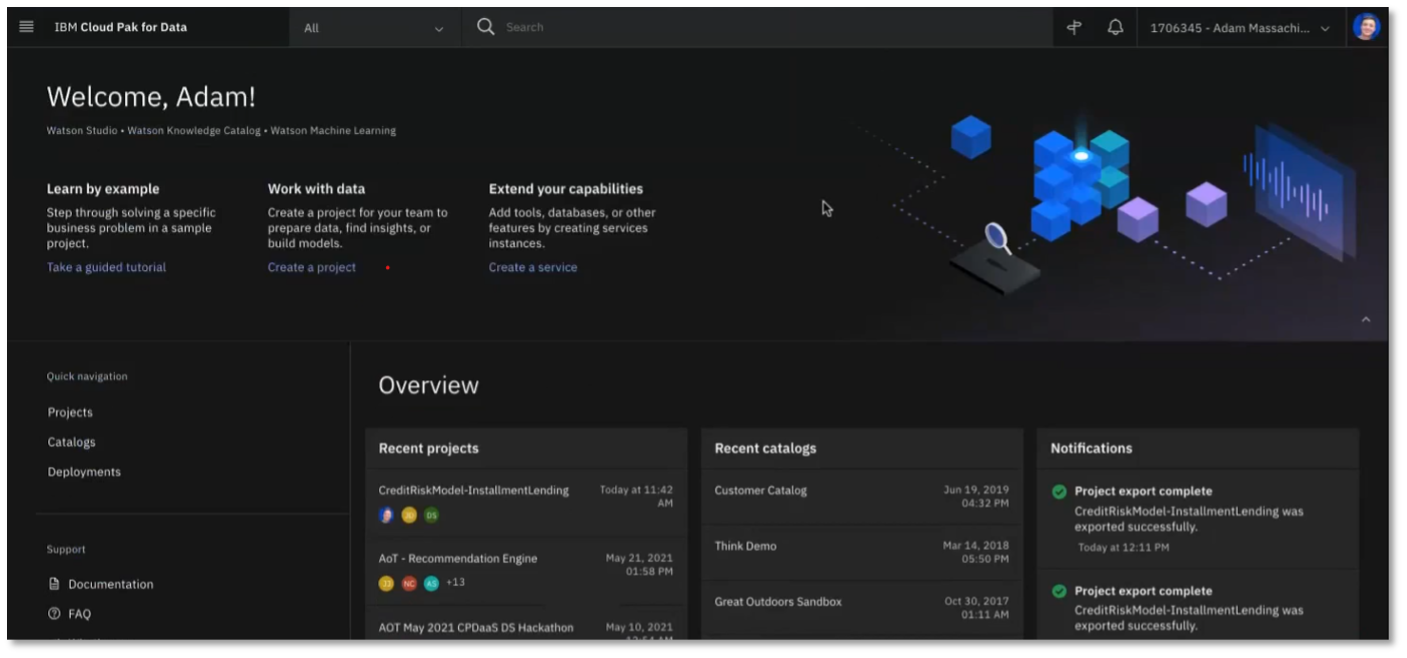Open the CreditRiskModel-InstallmentLending project
The height and width of the screenshot is (658, 1407).
coord(474,490)
